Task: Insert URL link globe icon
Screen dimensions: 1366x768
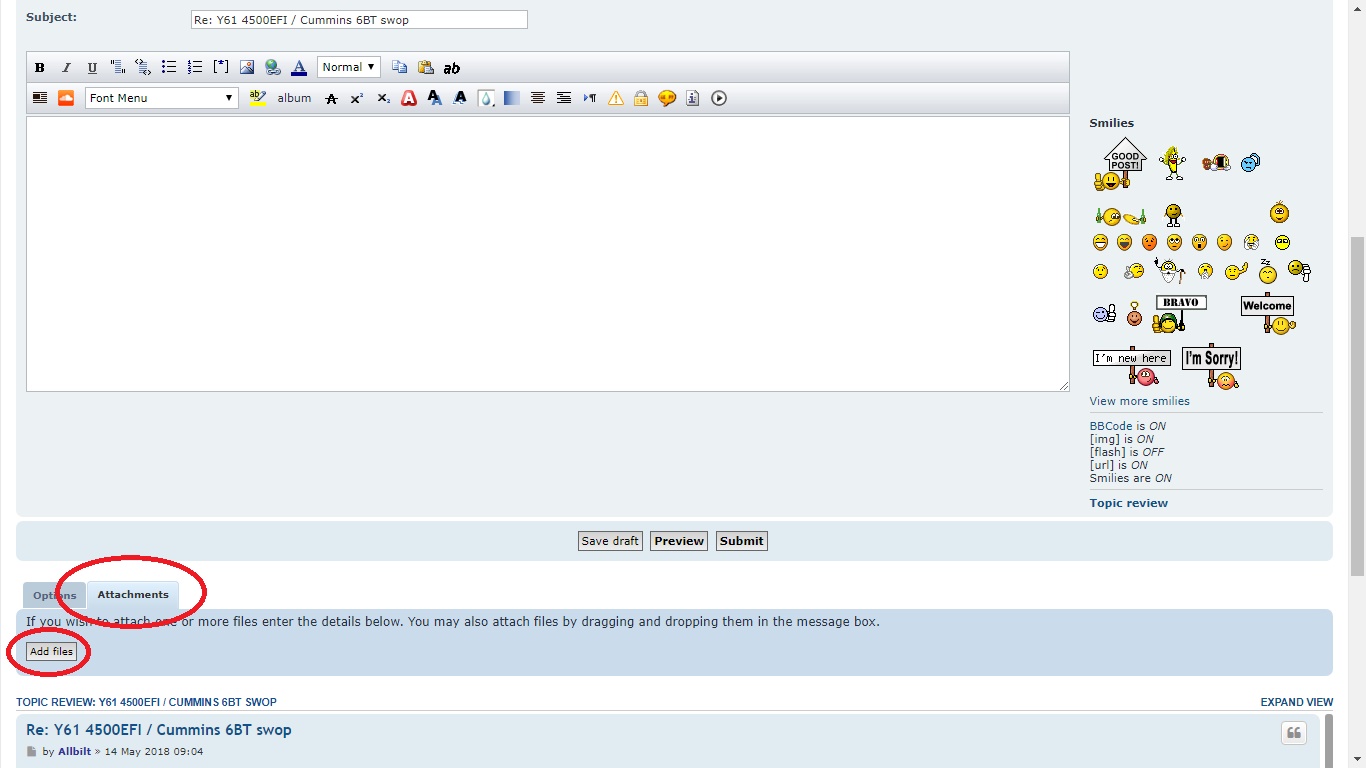Action: coord(273,68)
